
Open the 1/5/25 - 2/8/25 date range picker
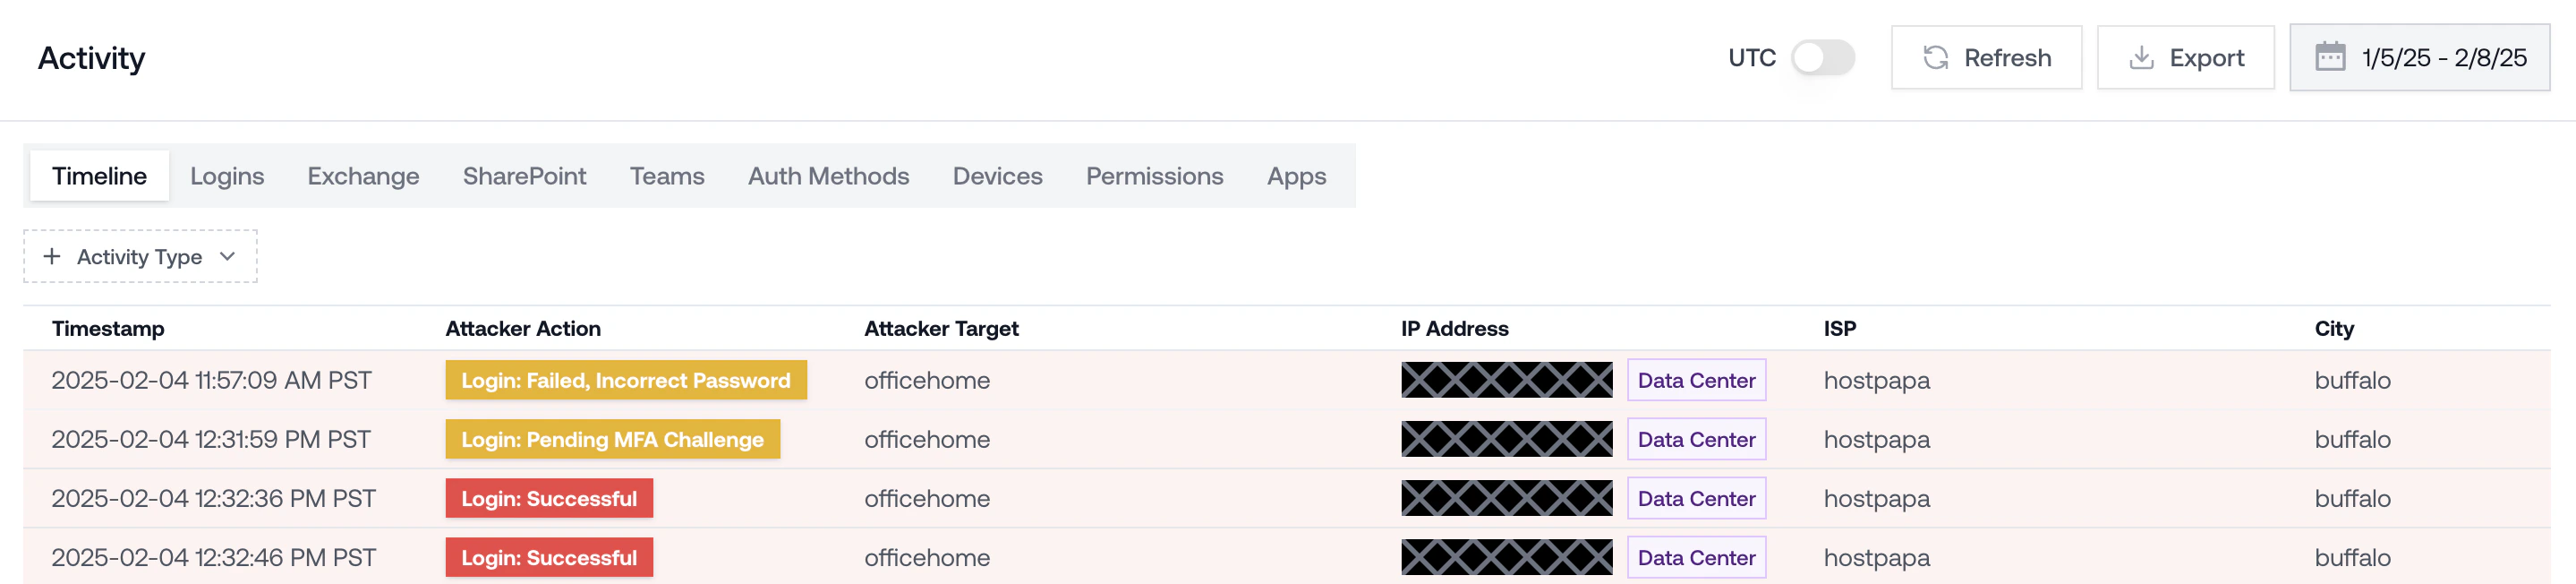pos(2420,57)
